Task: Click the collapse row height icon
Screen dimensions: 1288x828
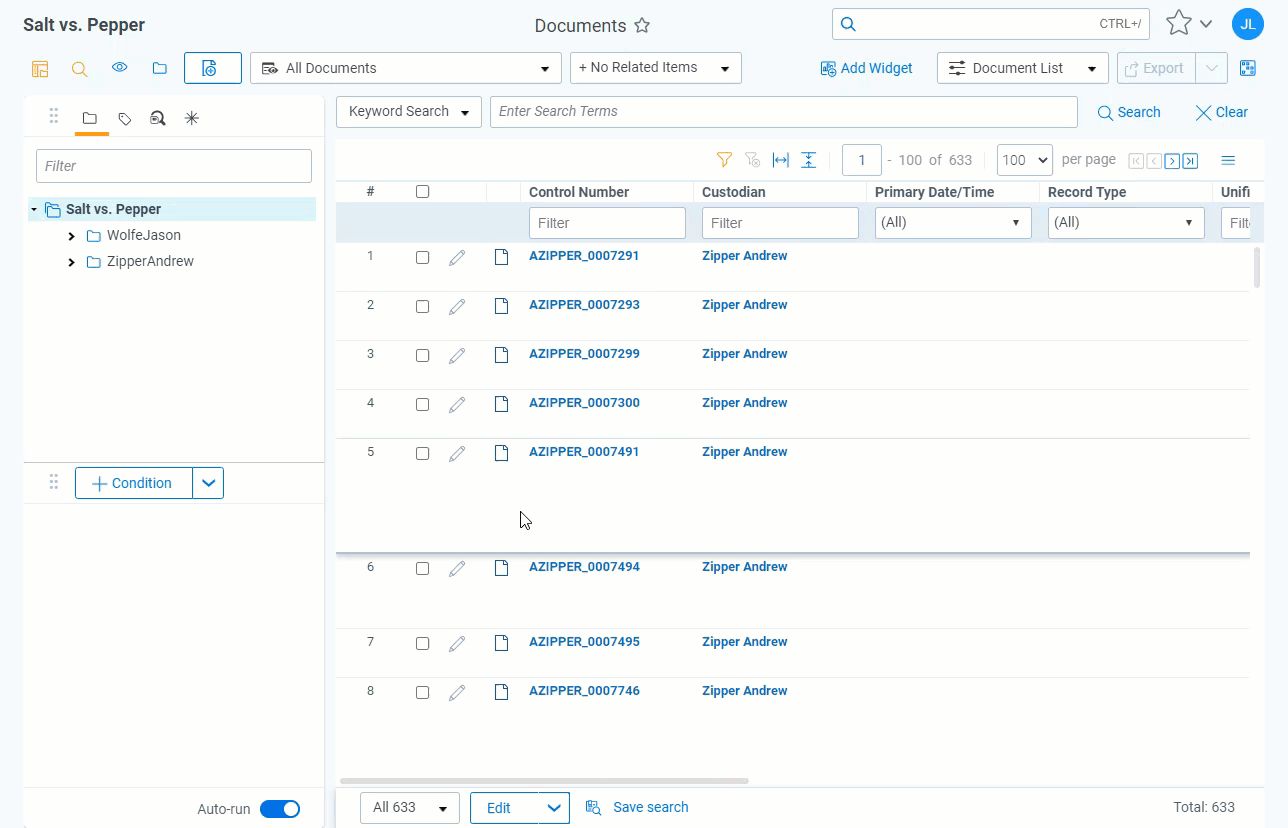Action: pos(808,160)
